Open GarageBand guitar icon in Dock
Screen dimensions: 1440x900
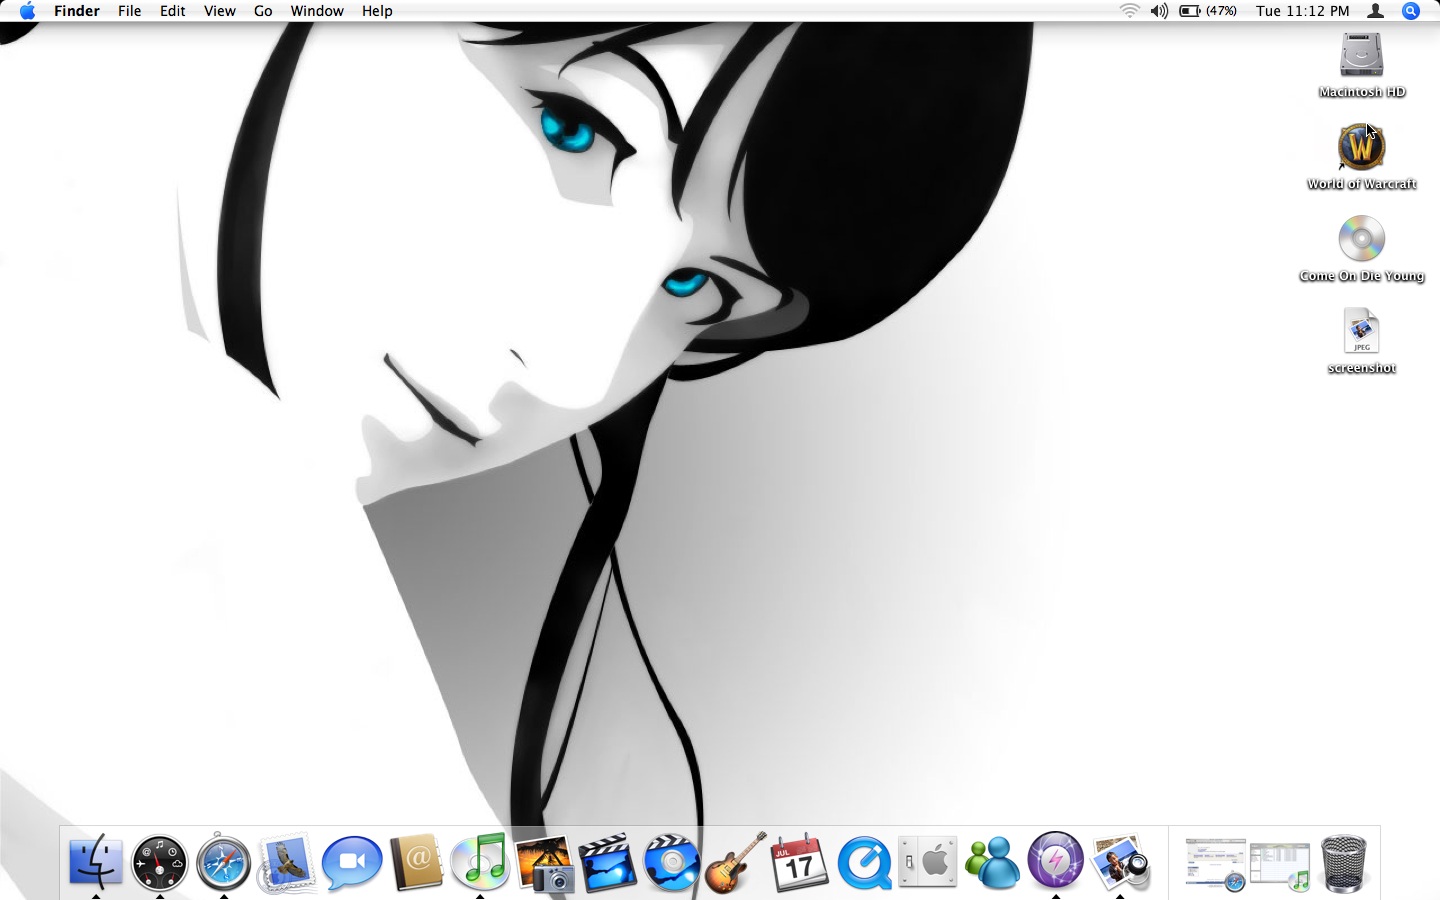[x=736, y=862]
